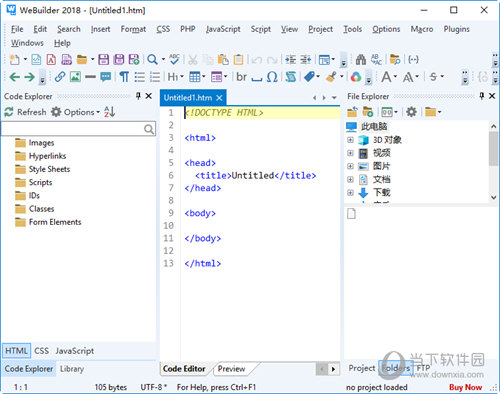Switch to the Preview tab
This screenshot has width=500, height=394.
231,369
